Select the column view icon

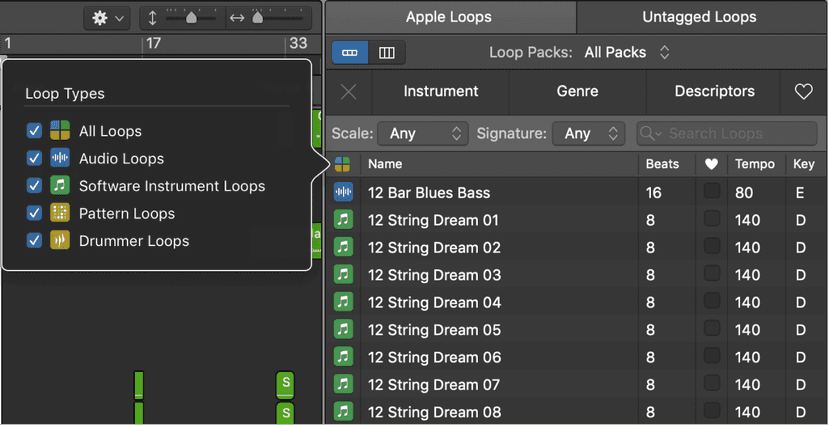click(387, 53)
